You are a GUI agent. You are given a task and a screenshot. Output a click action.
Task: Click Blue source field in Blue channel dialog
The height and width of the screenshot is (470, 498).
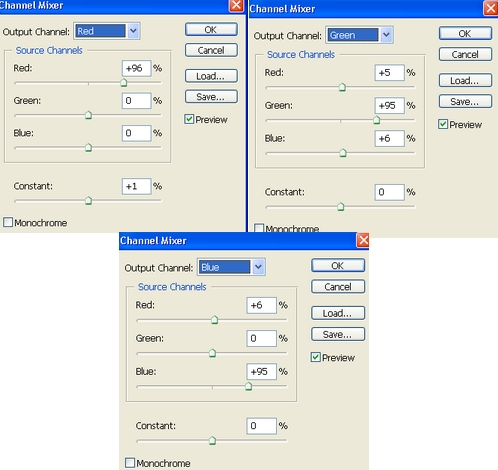coord(262,371)
